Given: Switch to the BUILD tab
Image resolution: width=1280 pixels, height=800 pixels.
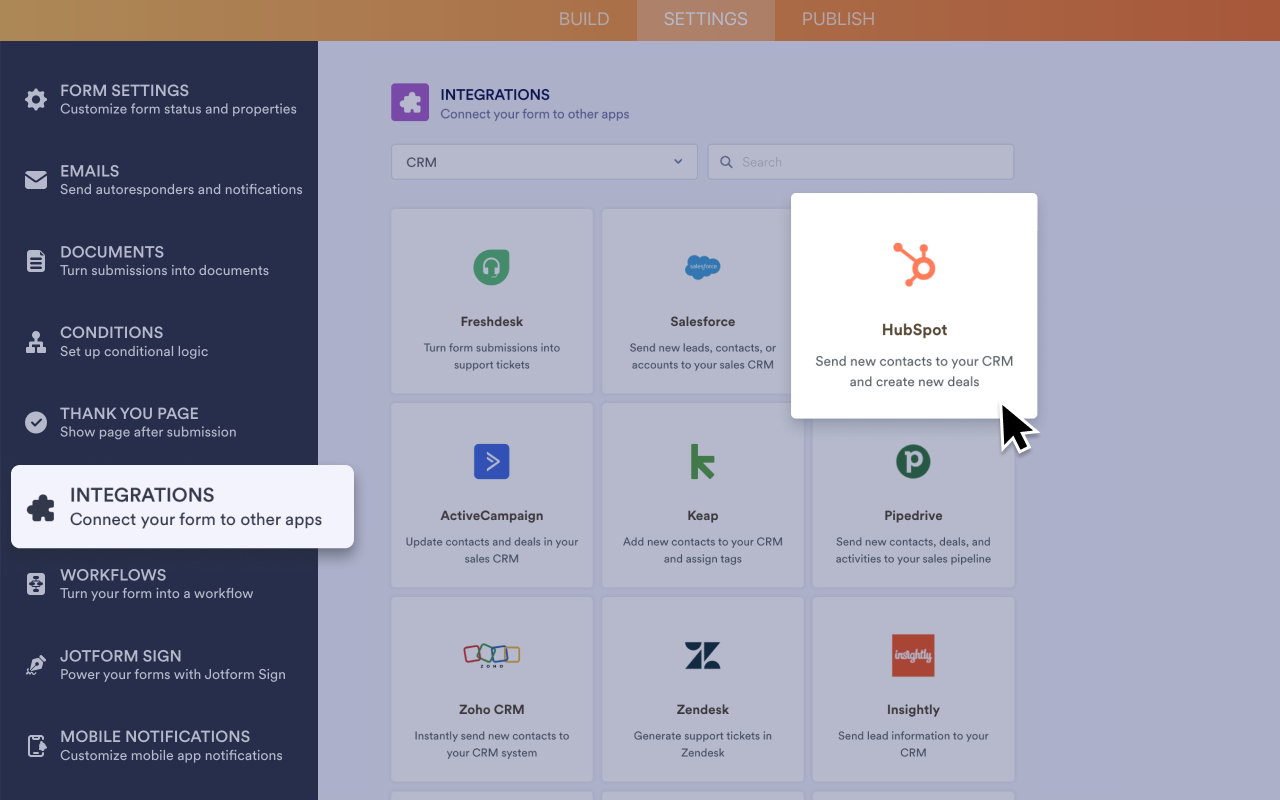Looking at the screenshot, I should (x=584, y=19).
